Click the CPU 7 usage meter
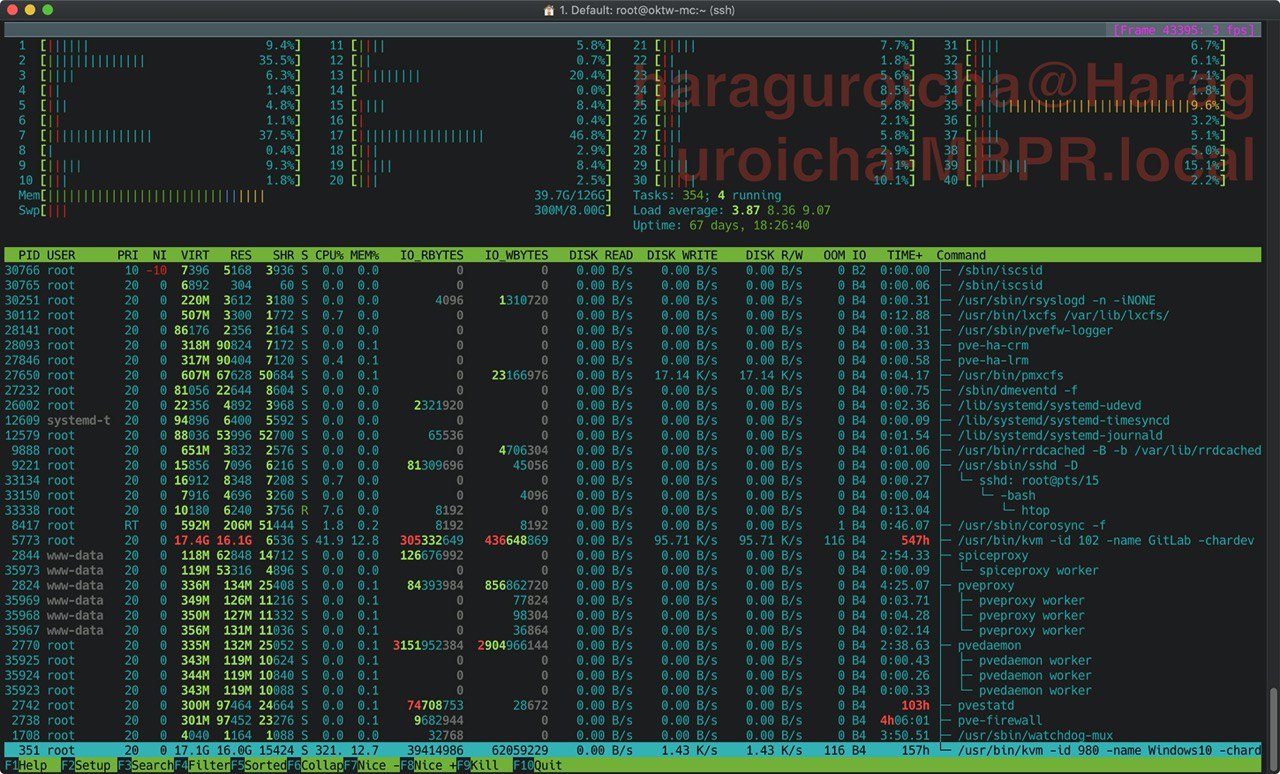Screen dimensions: 1280x774 coord(160,135)
